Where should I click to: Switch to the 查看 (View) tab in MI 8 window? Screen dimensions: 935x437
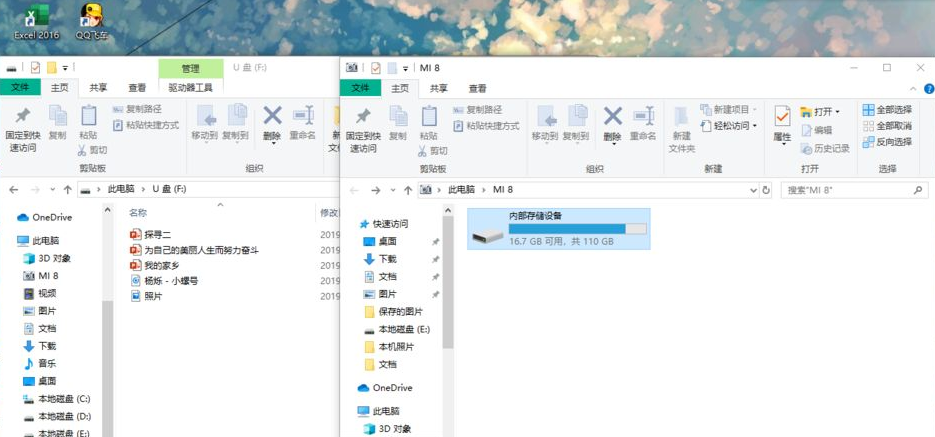tap(477, 88)
